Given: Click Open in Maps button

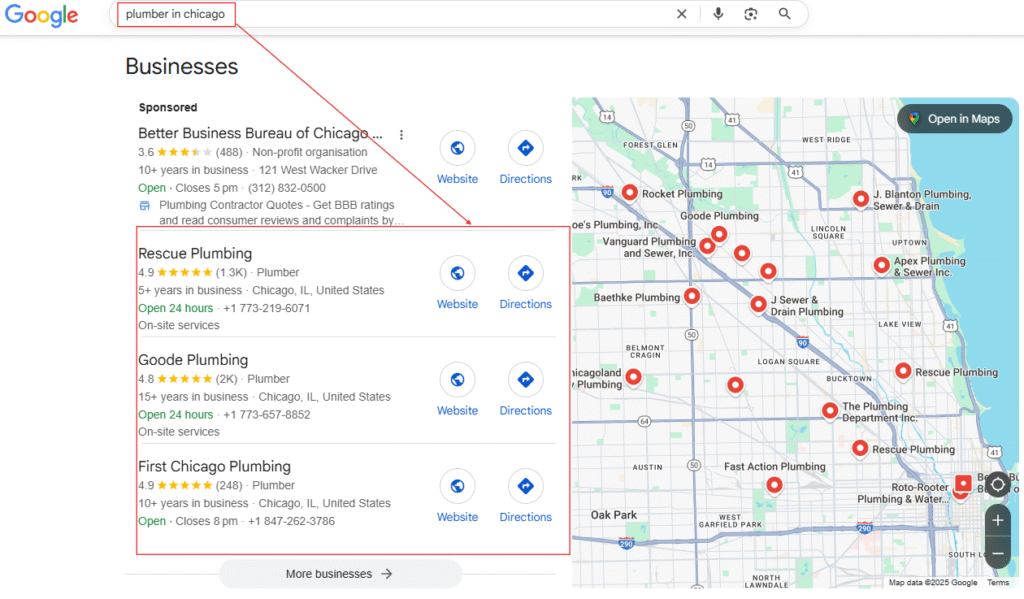Looking at the screenshot, I should (955, 119).
